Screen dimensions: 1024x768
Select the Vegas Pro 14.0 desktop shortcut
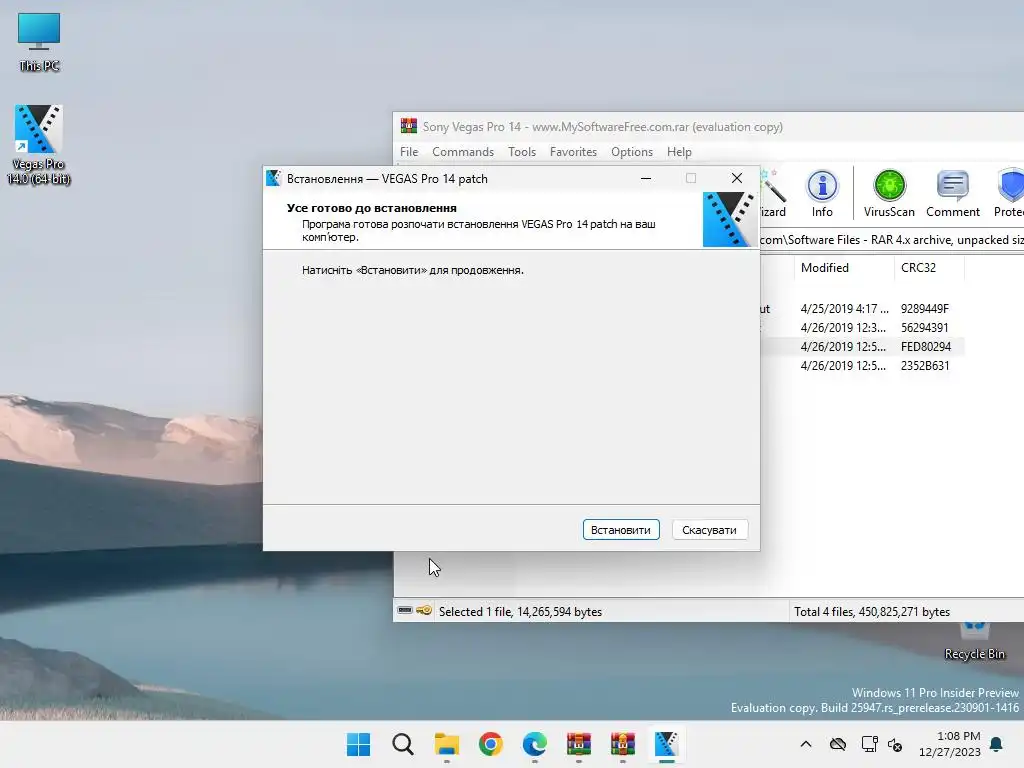(x=39, y=144)
